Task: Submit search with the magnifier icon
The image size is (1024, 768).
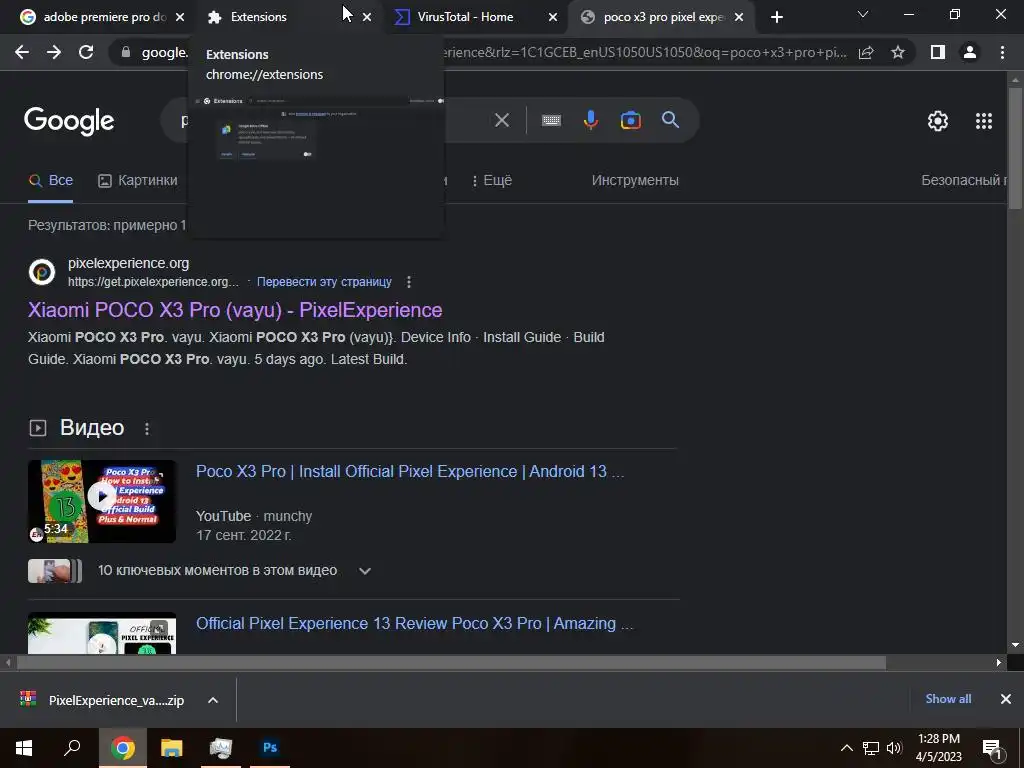Action: (x=670, y=120)
